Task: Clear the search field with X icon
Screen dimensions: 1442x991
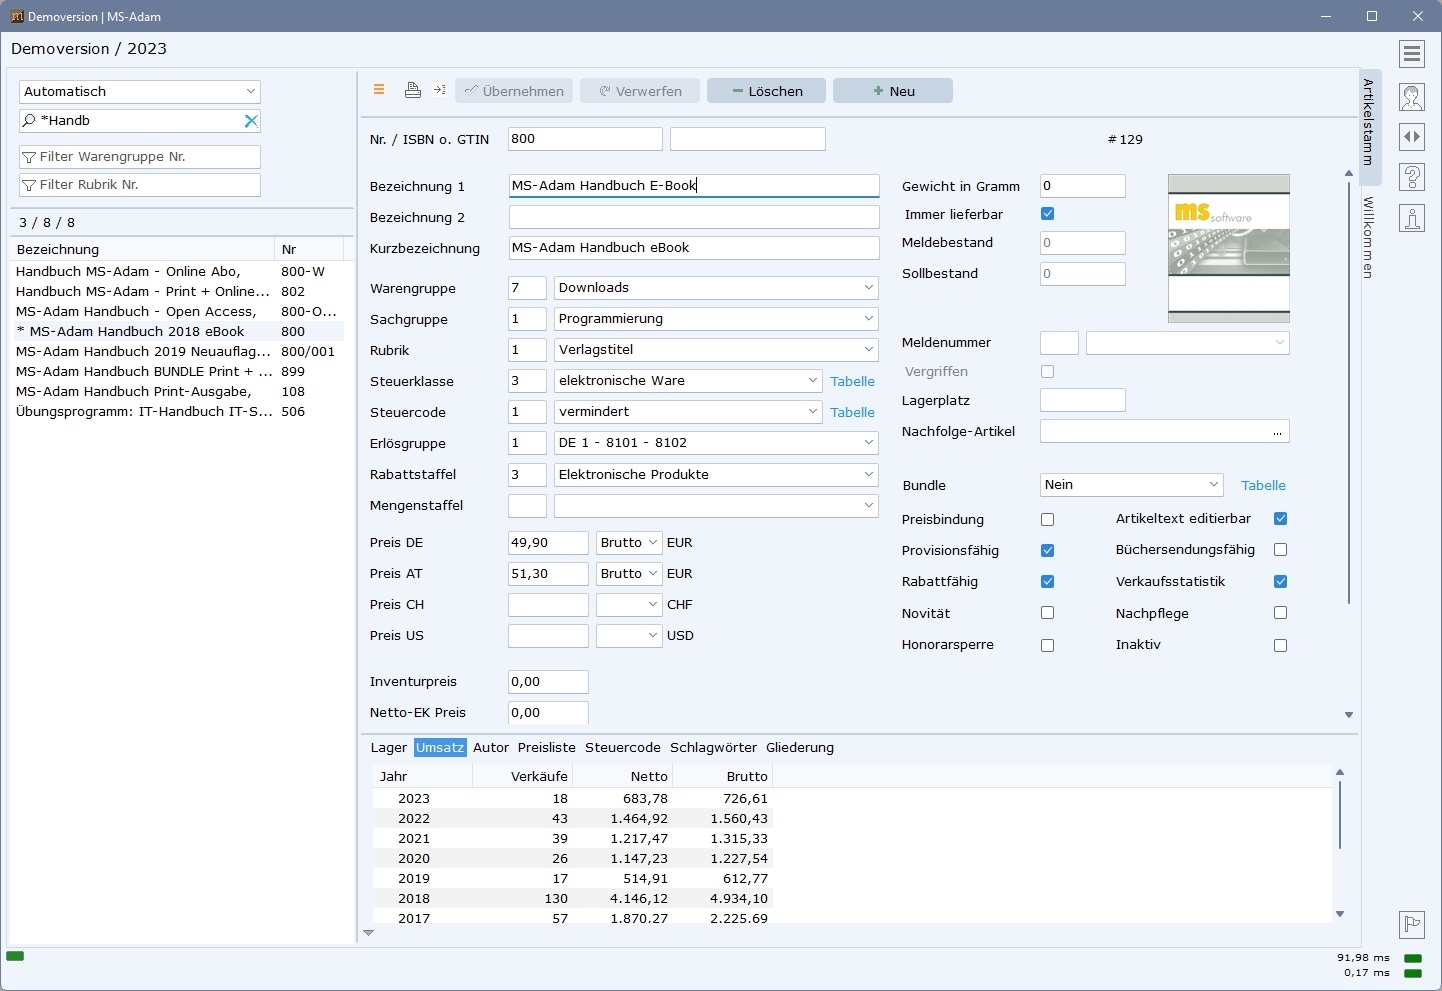Action: click(251, 121)
